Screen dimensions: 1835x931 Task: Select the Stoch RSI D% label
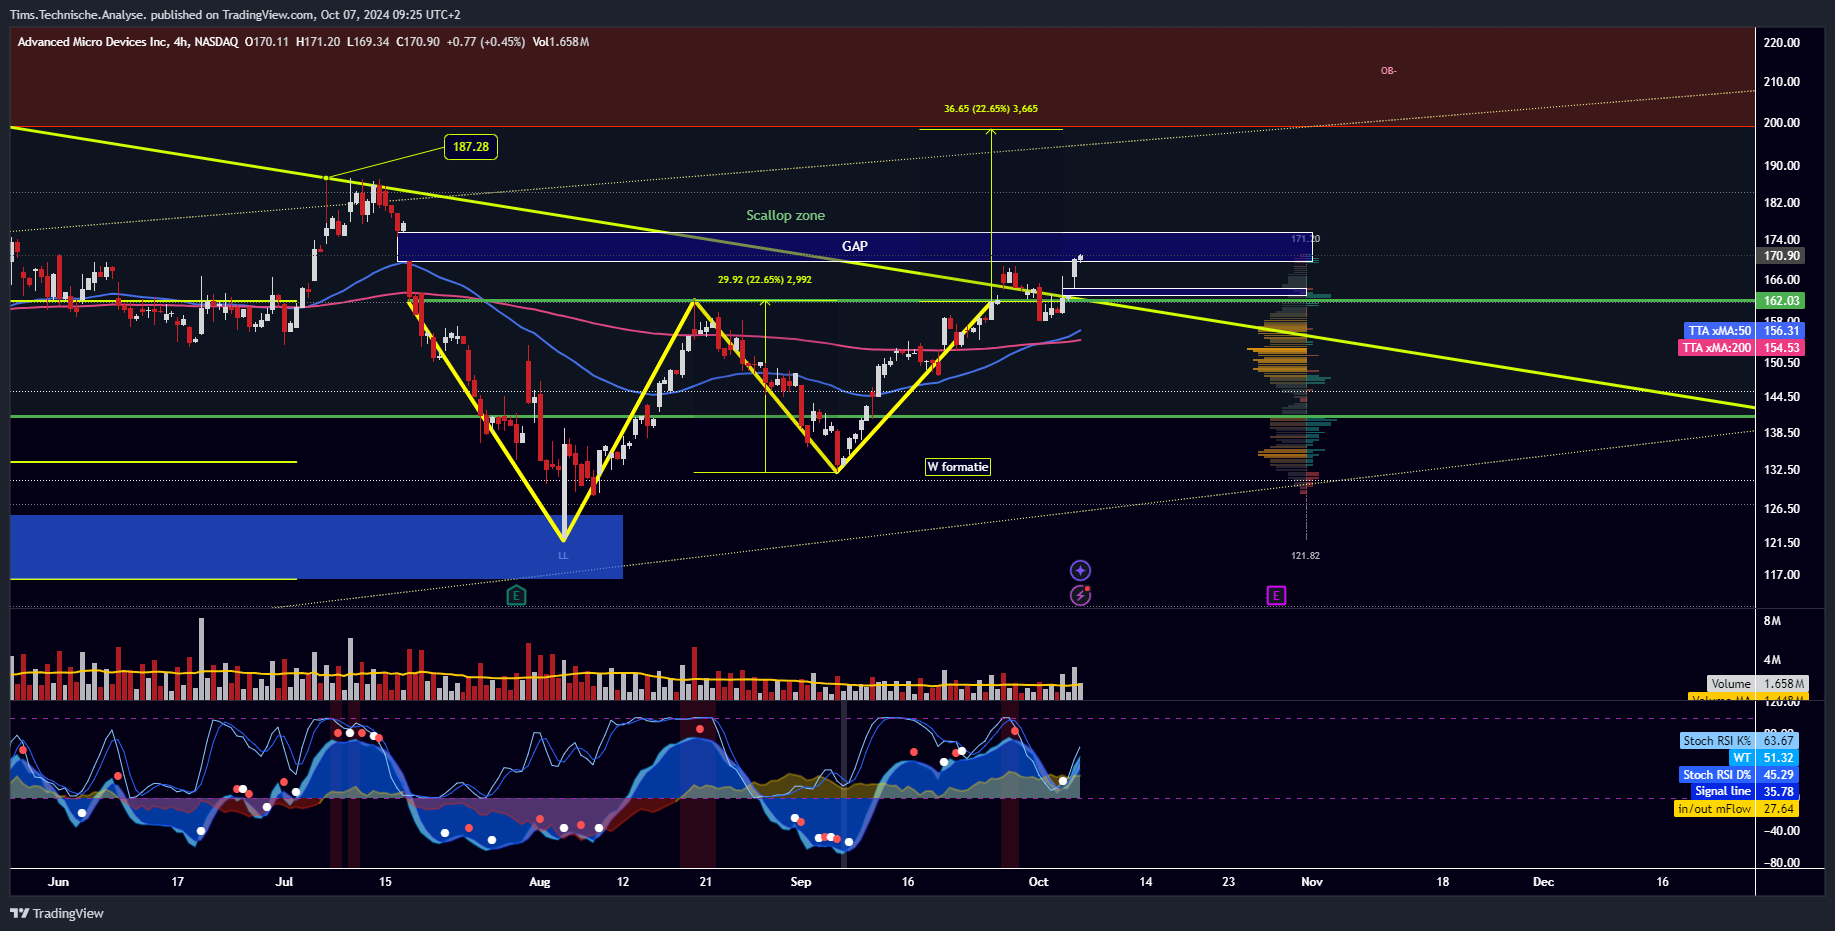1717,775
